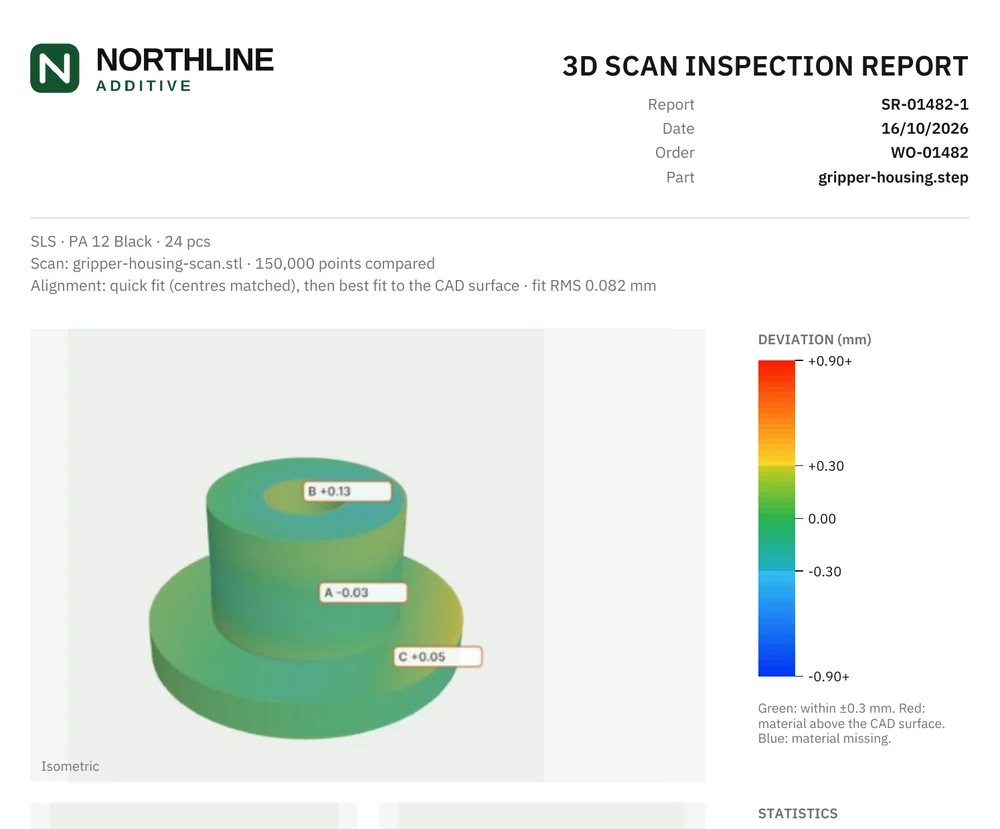Click annotation label B +0.13
This screenshot has height=829, width=1000.
[x=347, y=492]
